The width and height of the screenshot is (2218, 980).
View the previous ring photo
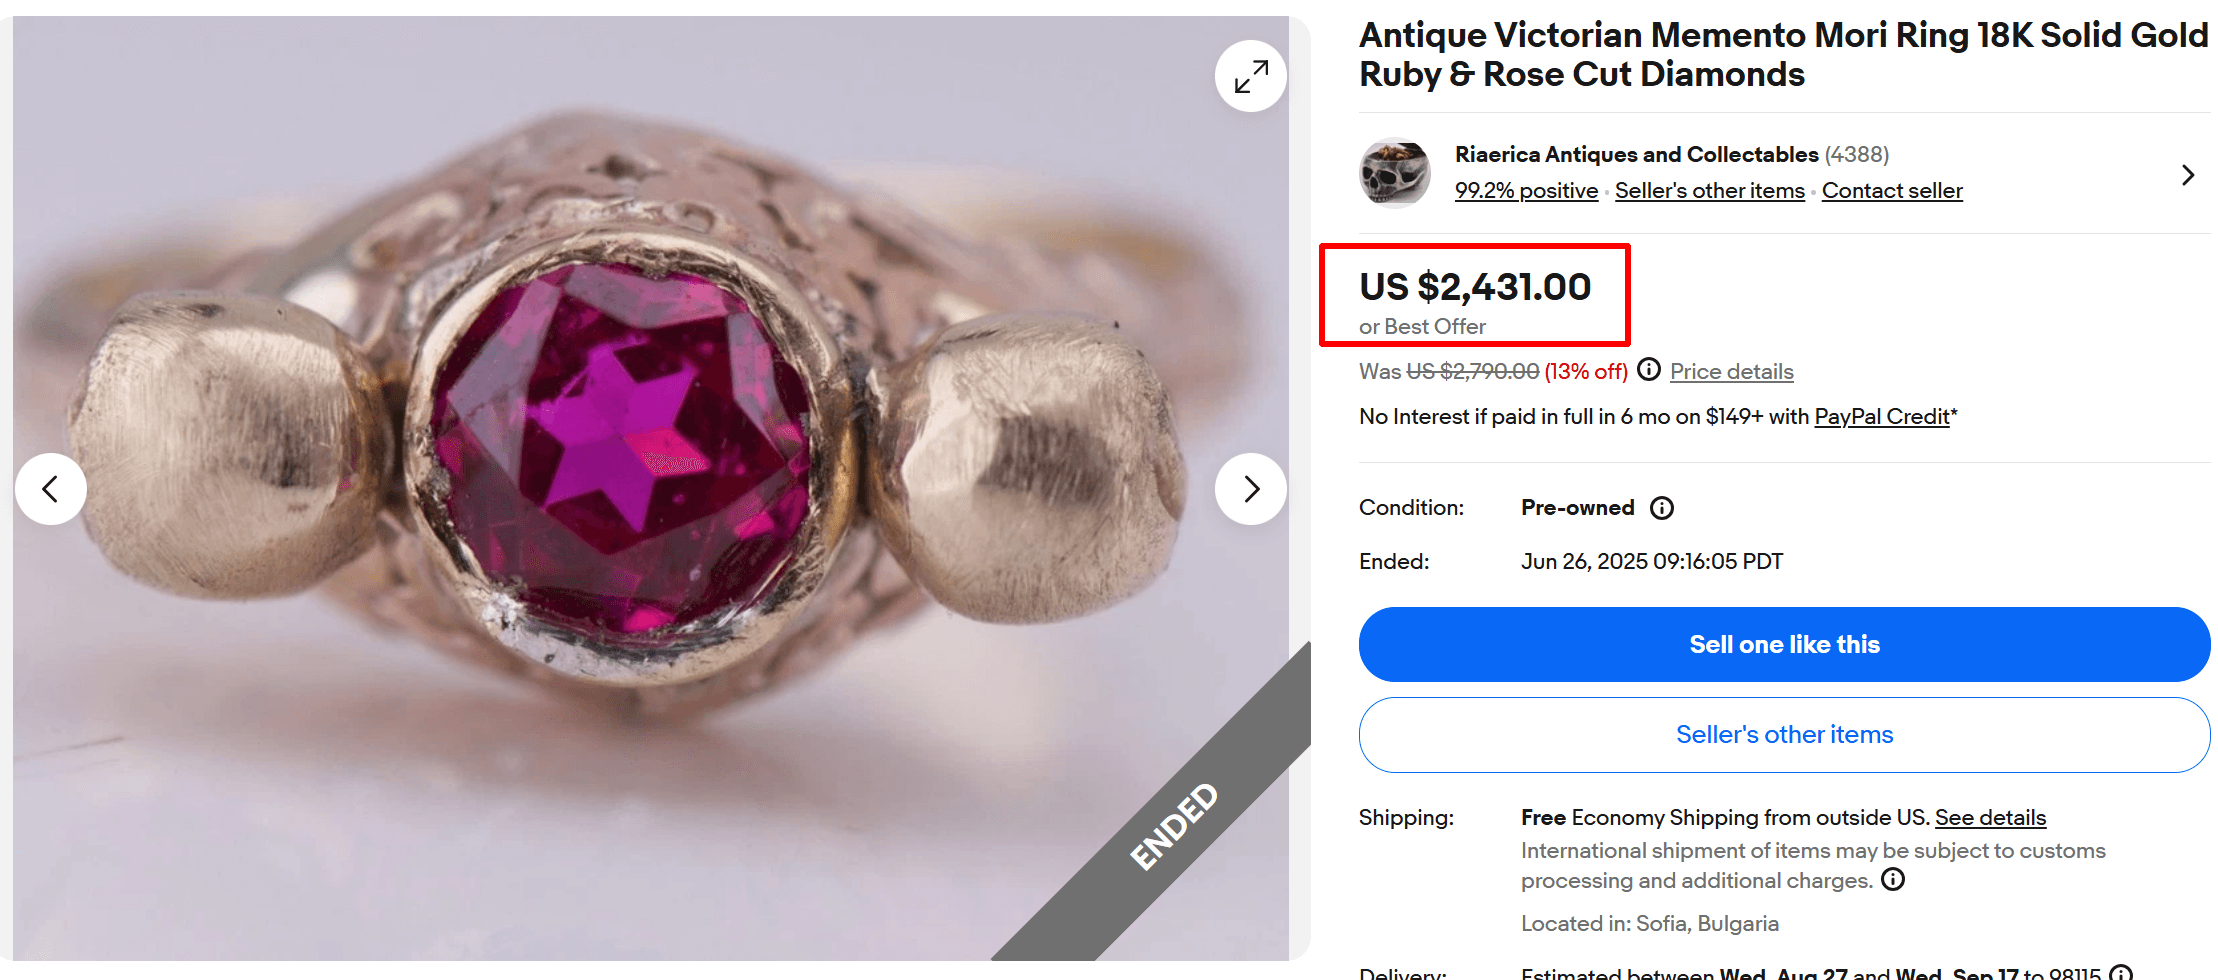(x=51, y=489)
